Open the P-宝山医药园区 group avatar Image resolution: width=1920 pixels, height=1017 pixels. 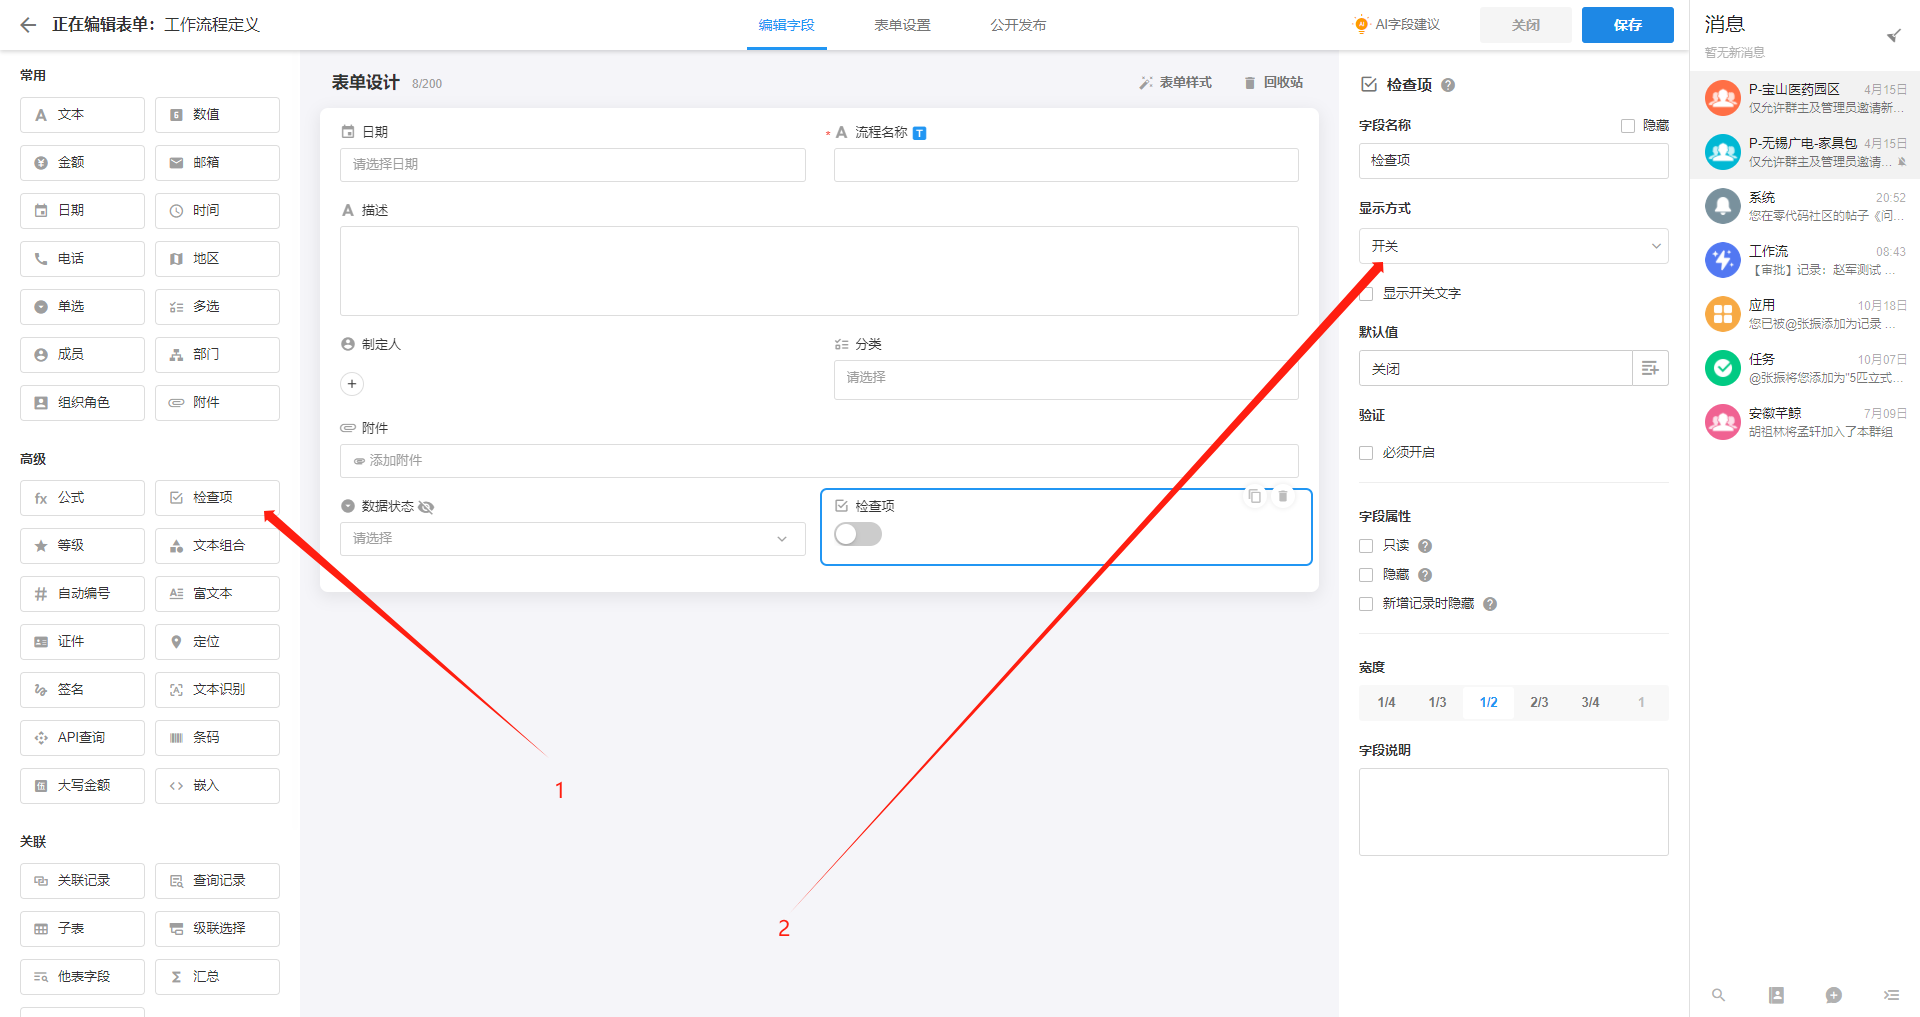(1723, 98)
